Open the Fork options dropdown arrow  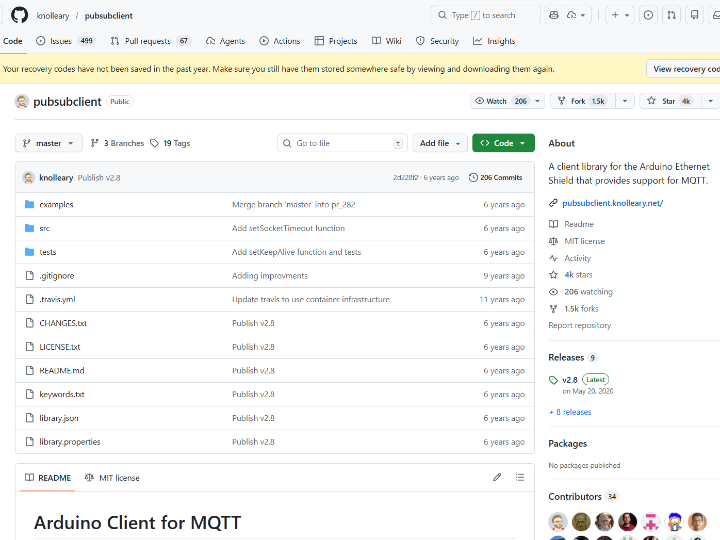tap(625, 101)
